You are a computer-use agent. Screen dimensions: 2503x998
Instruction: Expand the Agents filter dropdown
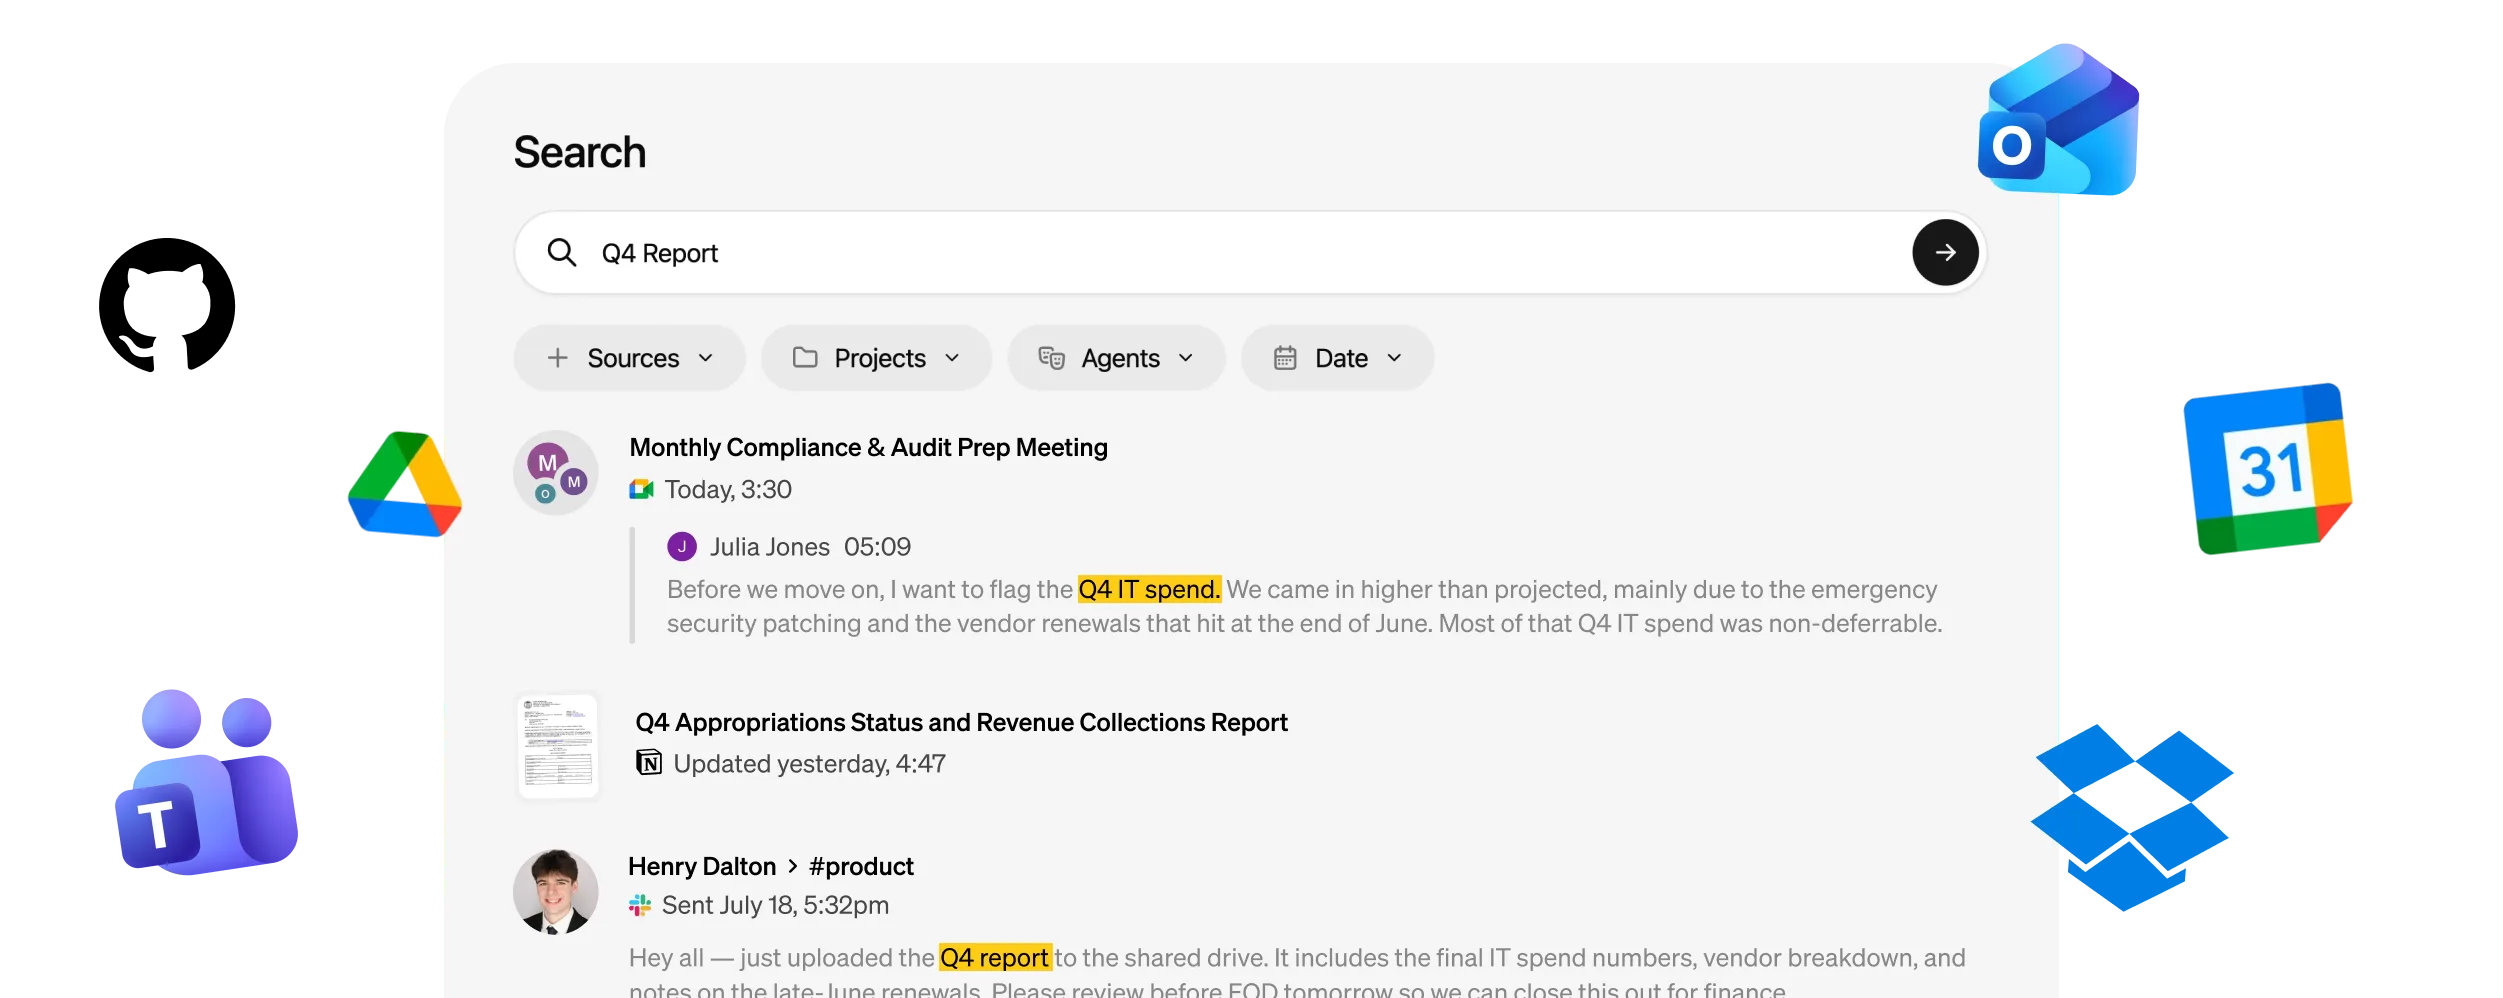pyautogui.click(x=1117, y=358)
